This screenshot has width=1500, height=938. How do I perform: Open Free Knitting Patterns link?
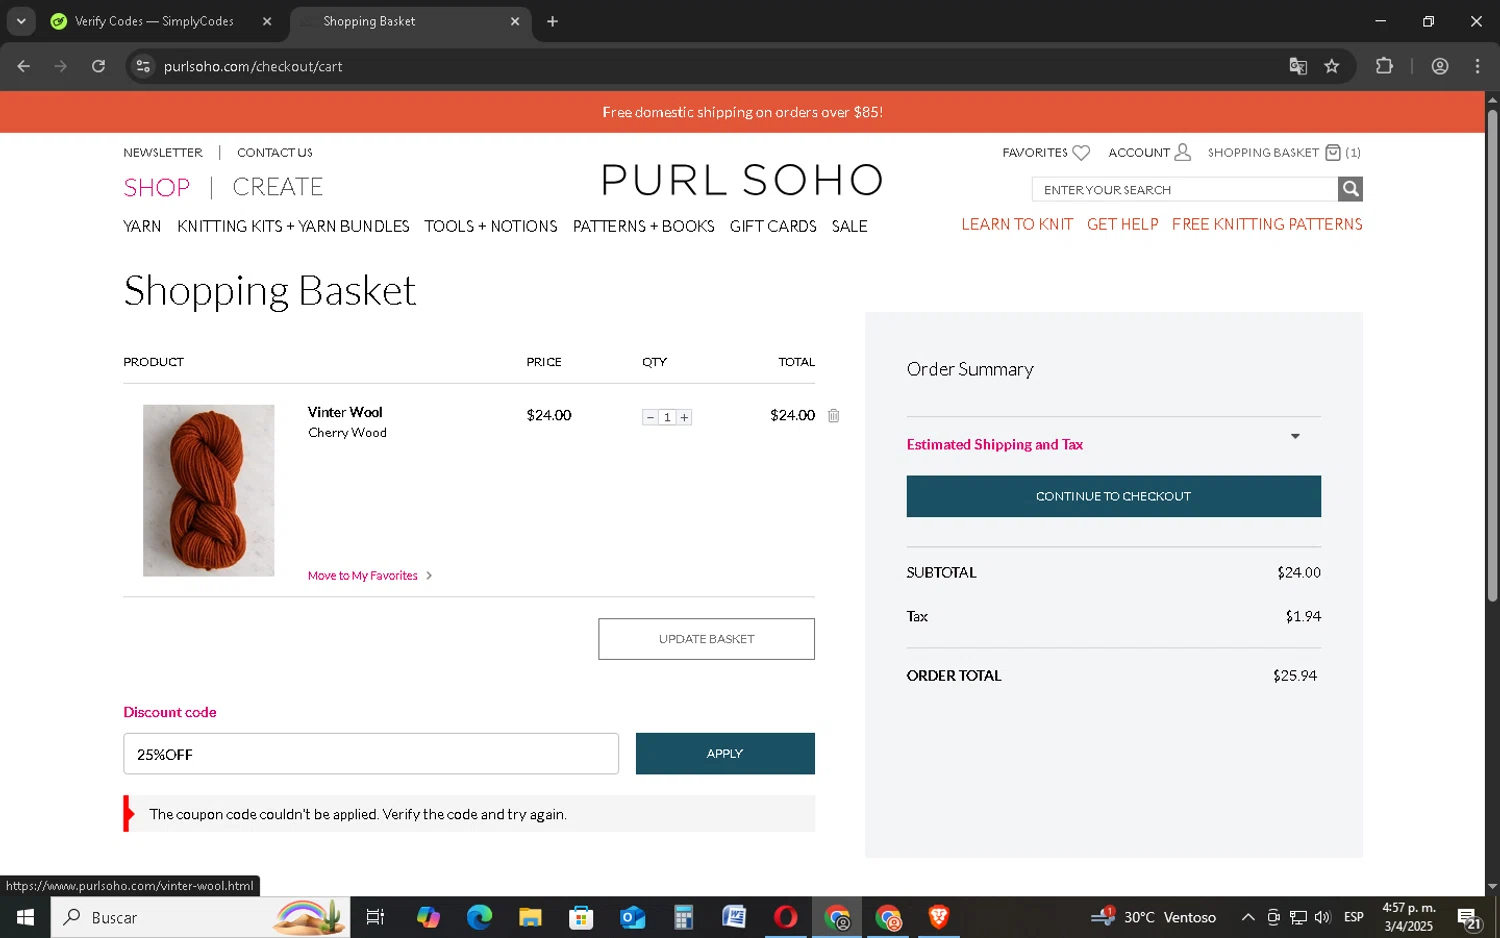(1267, 224)
